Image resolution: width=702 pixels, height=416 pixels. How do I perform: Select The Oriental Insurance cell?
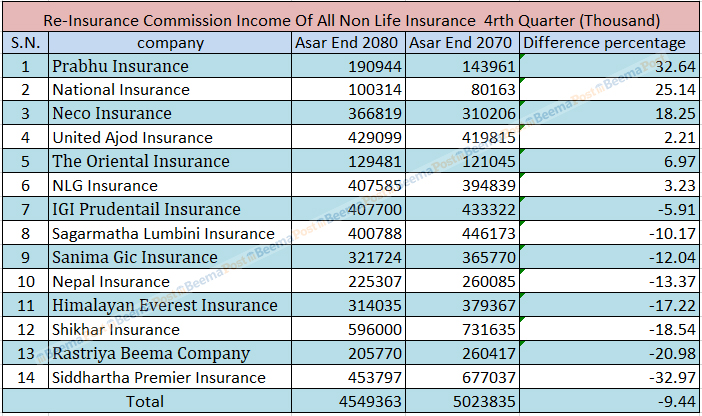tap(140, 162)
